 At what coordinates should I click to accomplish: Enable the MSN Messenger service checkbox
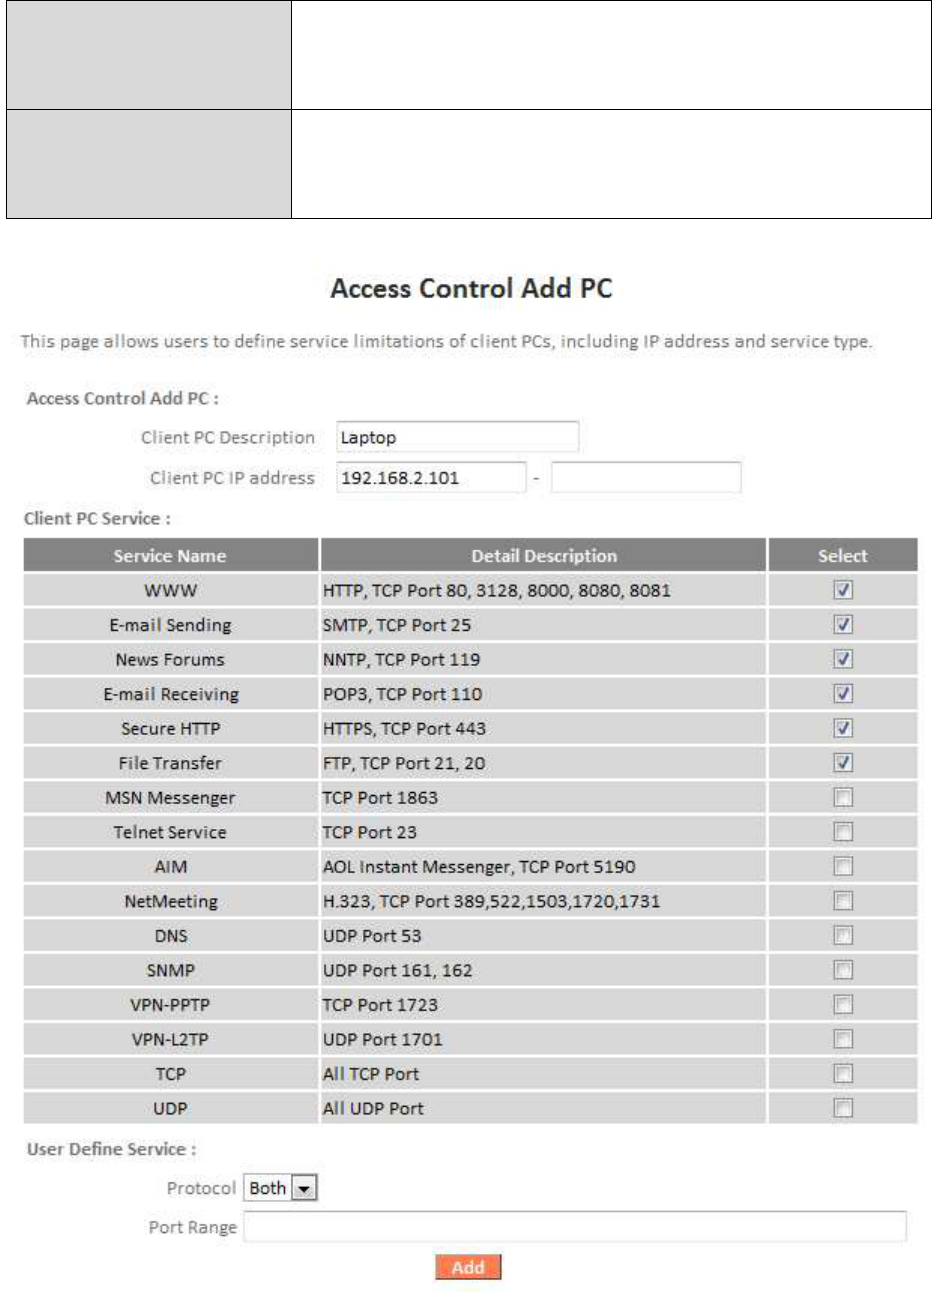[x=843, y=798]
